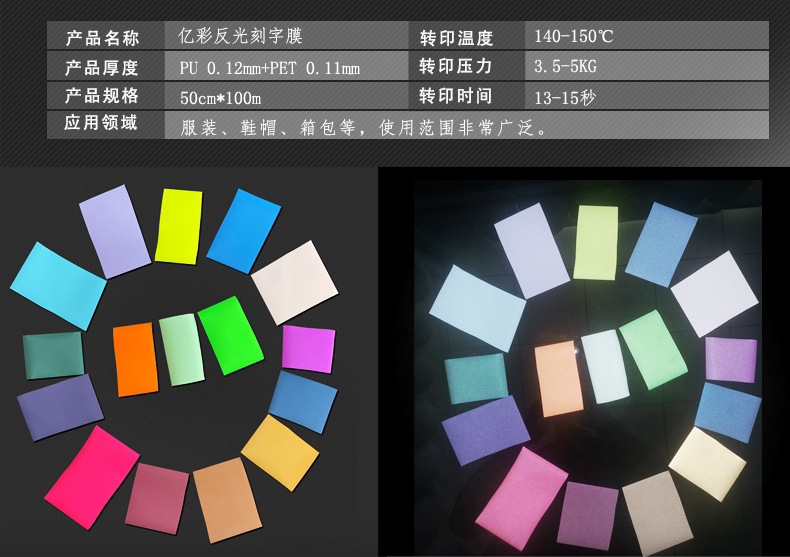
Task: Pick the cream white swatch in daylight photo
Action: tap(295, 282)
